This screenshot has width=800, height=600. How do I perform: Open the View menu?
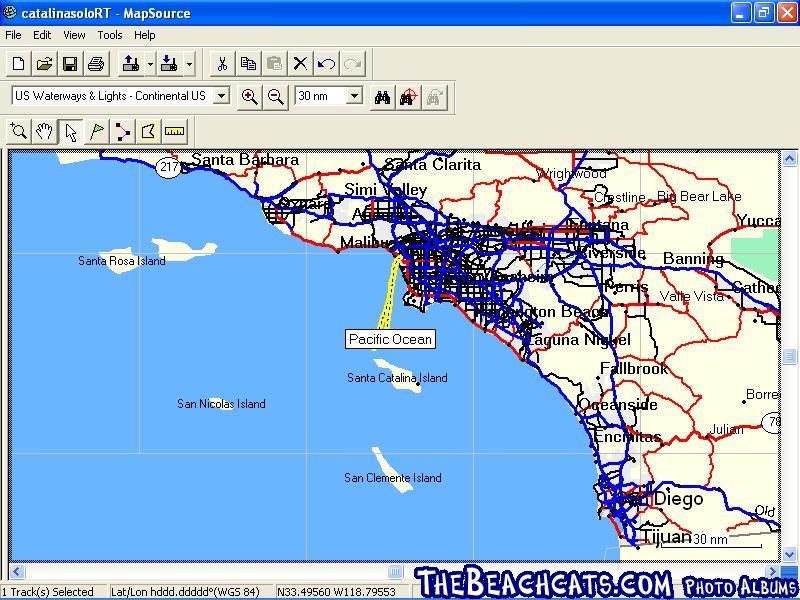[x=74, y=35]
